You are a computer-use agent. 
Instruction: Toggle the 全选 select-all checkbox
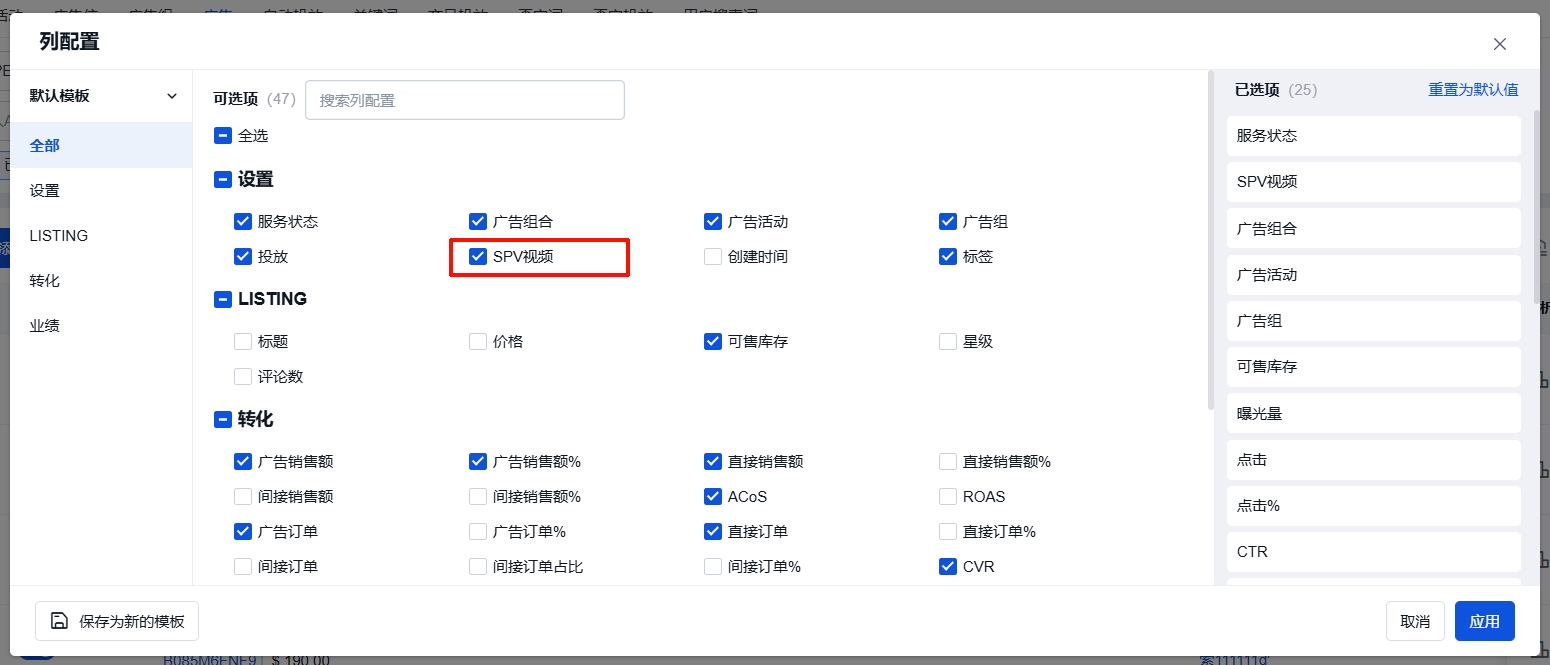[x=223, y=135]
